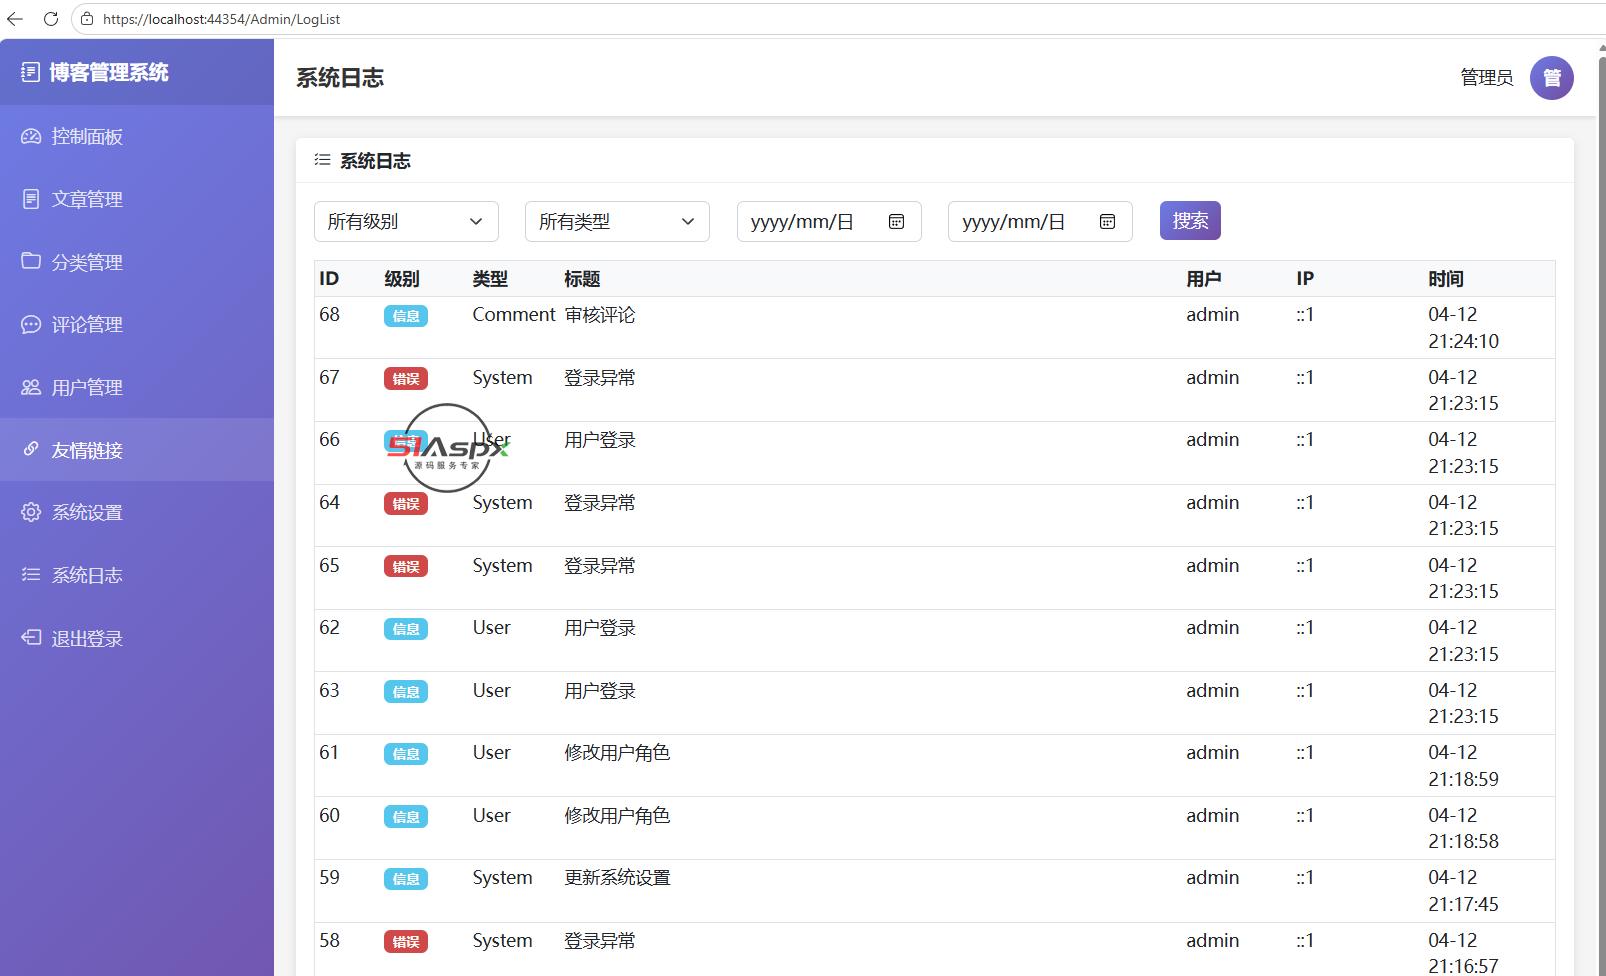Open calendar picker of second date field
The height and width of the screenshot is (976, 1606).
(x=1107, y=222)
